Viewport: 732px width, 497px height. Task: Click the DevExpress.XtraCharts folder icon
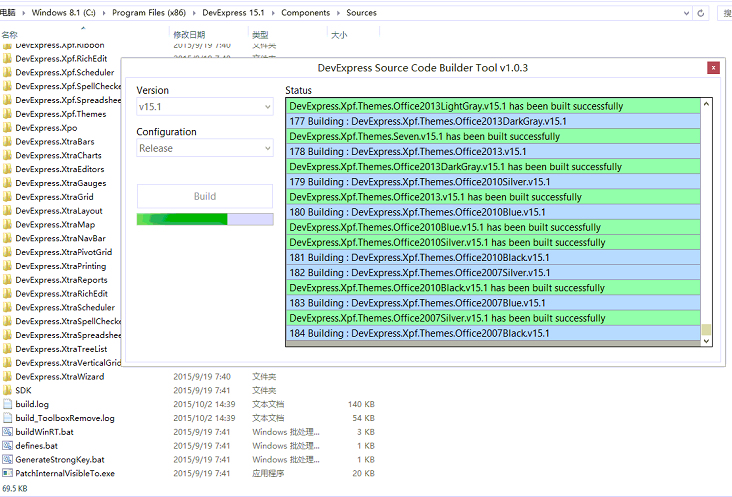click(x=7, y=155)
